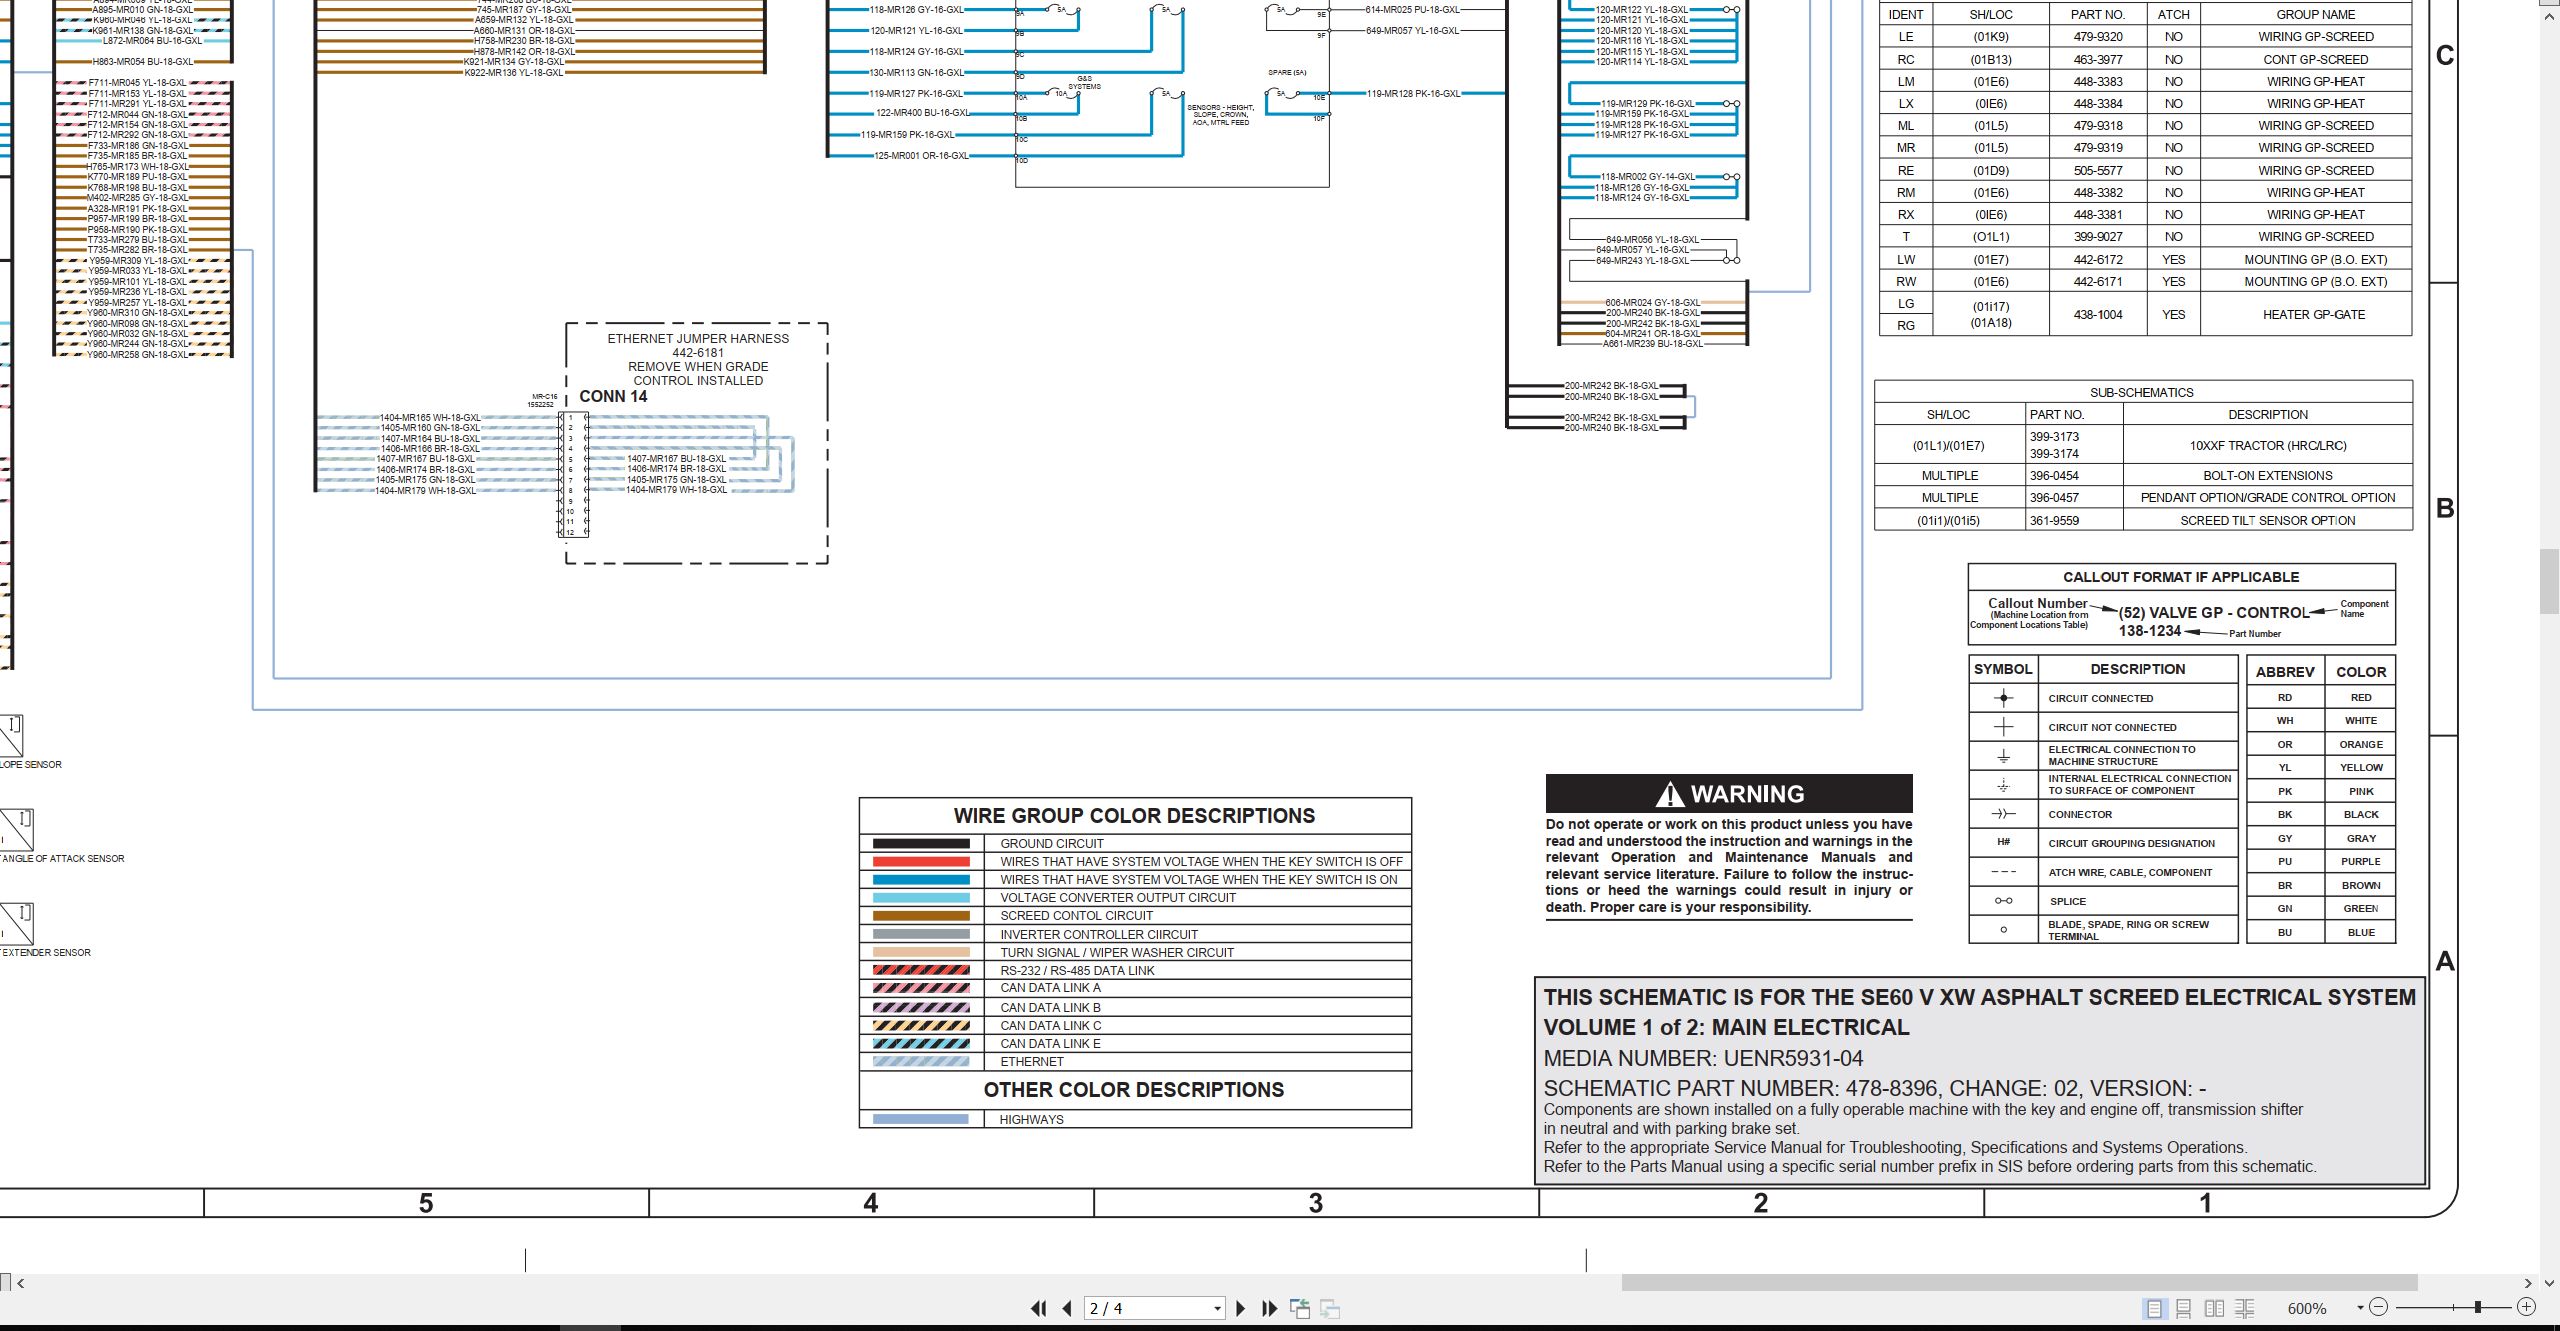This screenshot has width=2560, height=1331.
Task: Zoom out with the minus button
Action: tap(2379, 1307)
